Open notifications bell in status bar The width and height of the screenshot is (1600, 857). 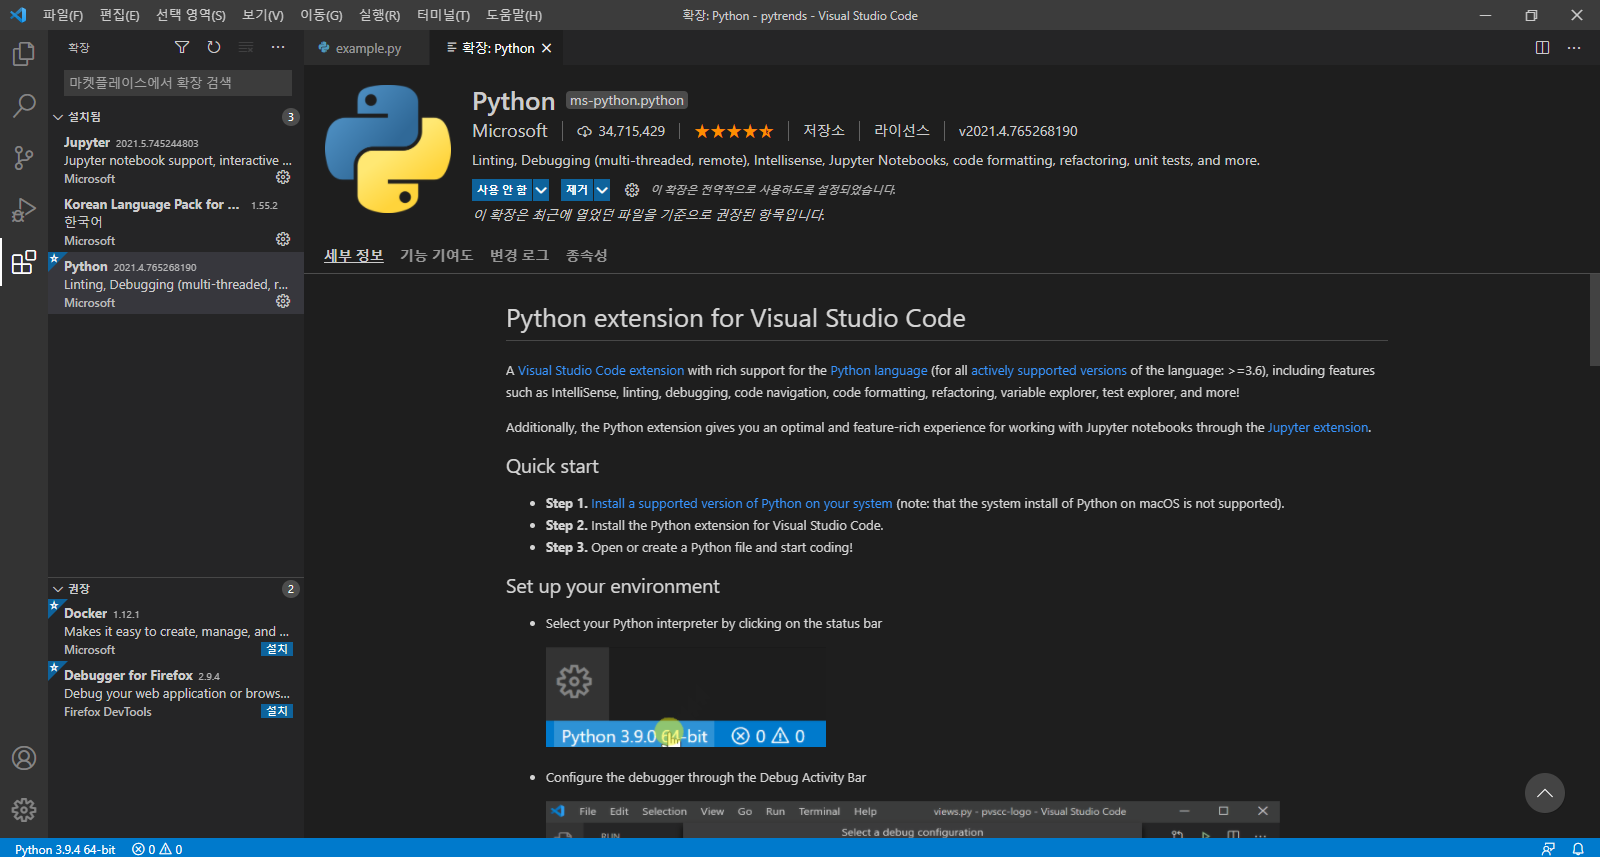point(1578,849)
